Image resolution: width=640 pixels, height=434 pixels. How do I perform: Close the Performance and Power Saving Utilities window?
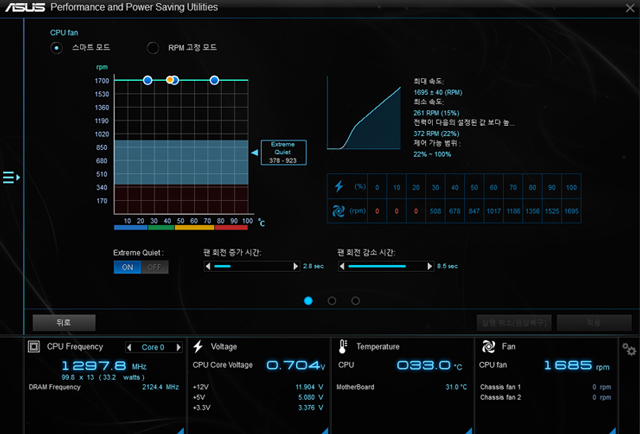point(630,8)
